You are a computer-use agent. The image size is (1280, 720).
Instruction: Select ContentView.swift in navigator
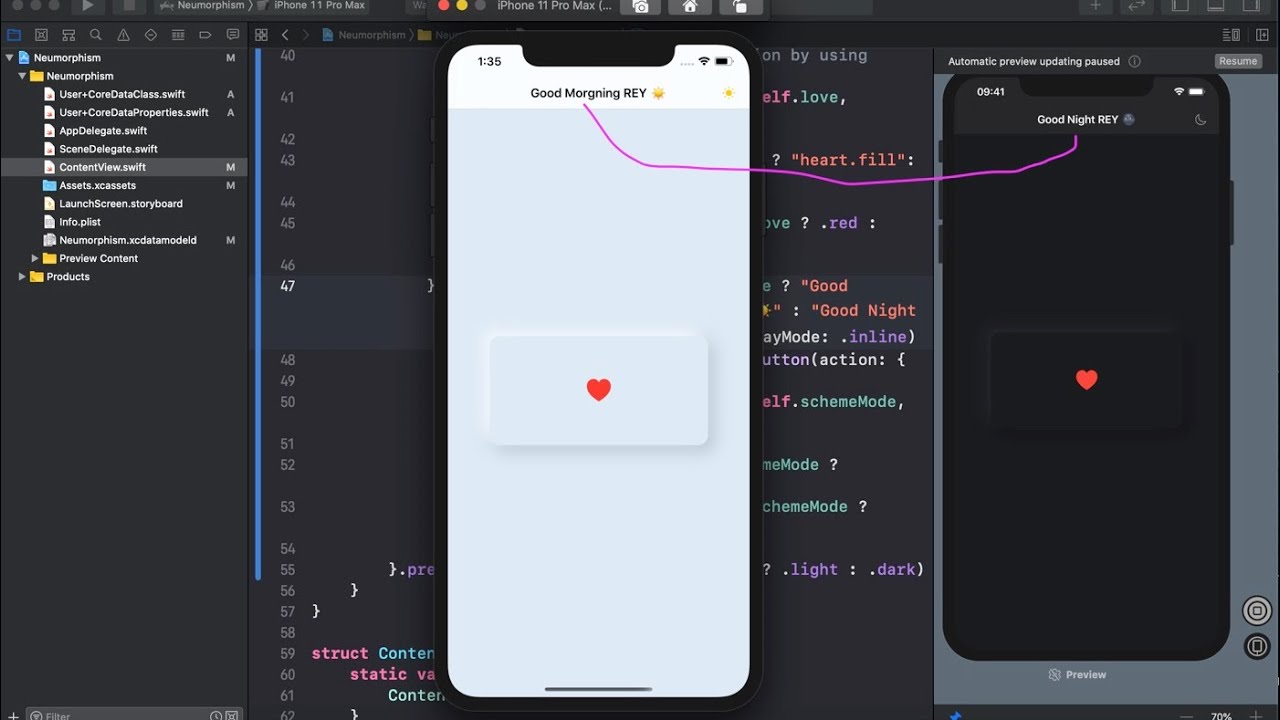pyautogui.click(x=102, y=167)
